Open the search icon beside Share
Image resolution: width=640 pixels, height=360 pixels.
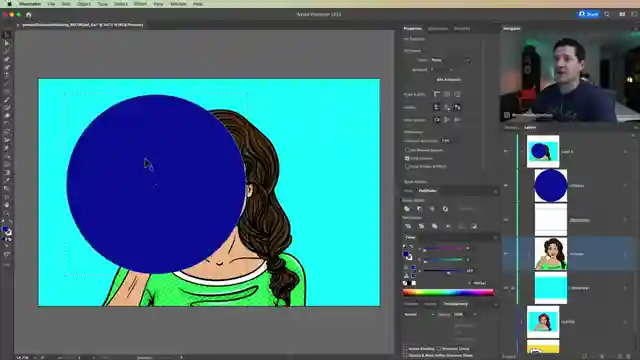point(607,14)
